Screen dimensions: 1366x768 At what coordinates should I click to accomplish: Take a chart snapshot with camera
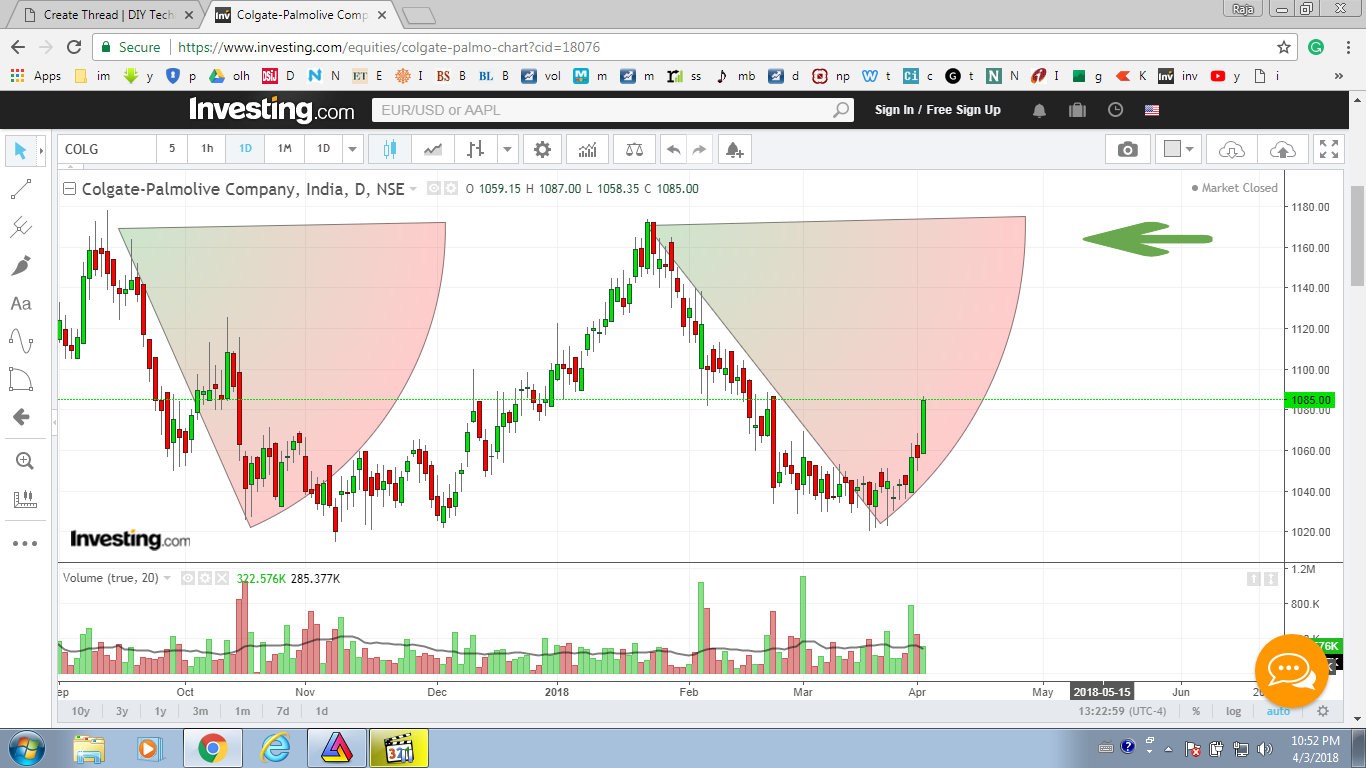click(x=1128, y=149)
